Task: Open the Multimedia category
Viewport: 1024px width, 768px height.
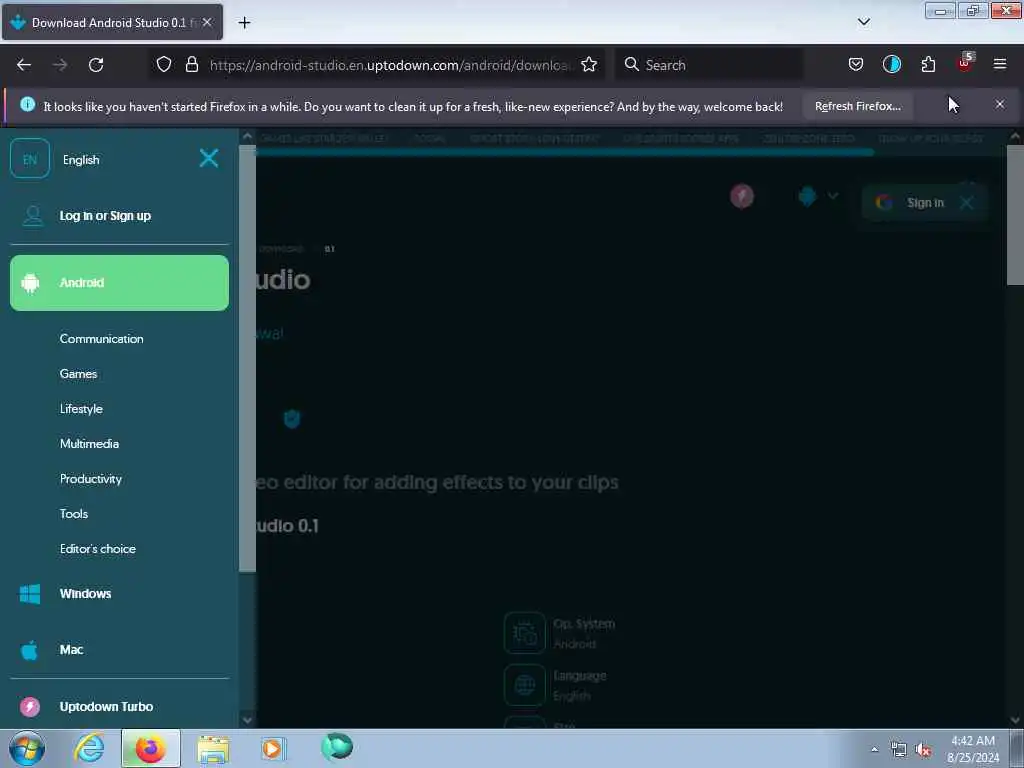Action: click(x=89, y=443)
